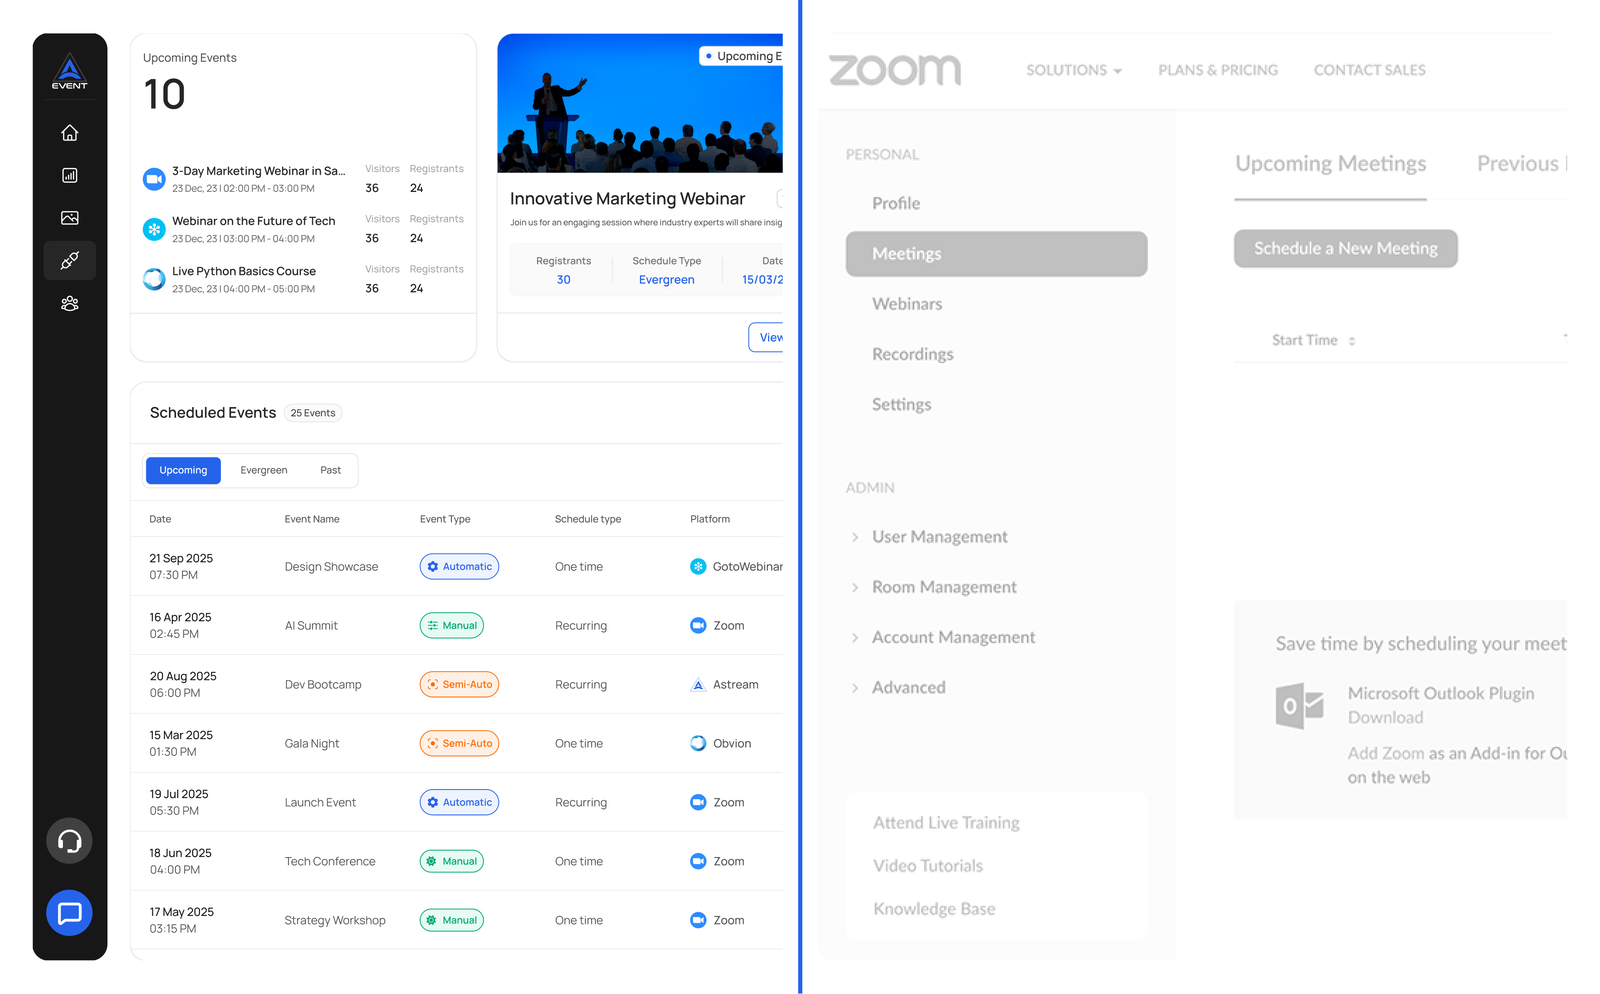The width and height of the screenshot is (1600, 994).
Task: Open the blue chat bubble button
Action: 69,913
